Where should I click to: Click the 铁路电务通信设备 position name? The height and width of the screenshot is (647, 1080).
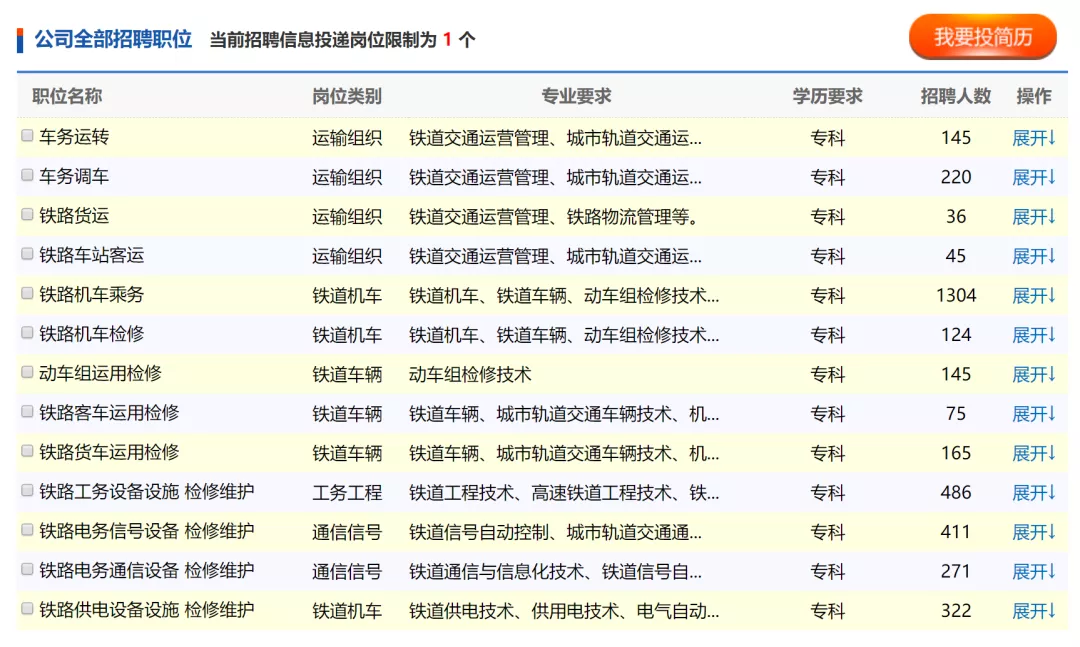(x=146, y=571)
